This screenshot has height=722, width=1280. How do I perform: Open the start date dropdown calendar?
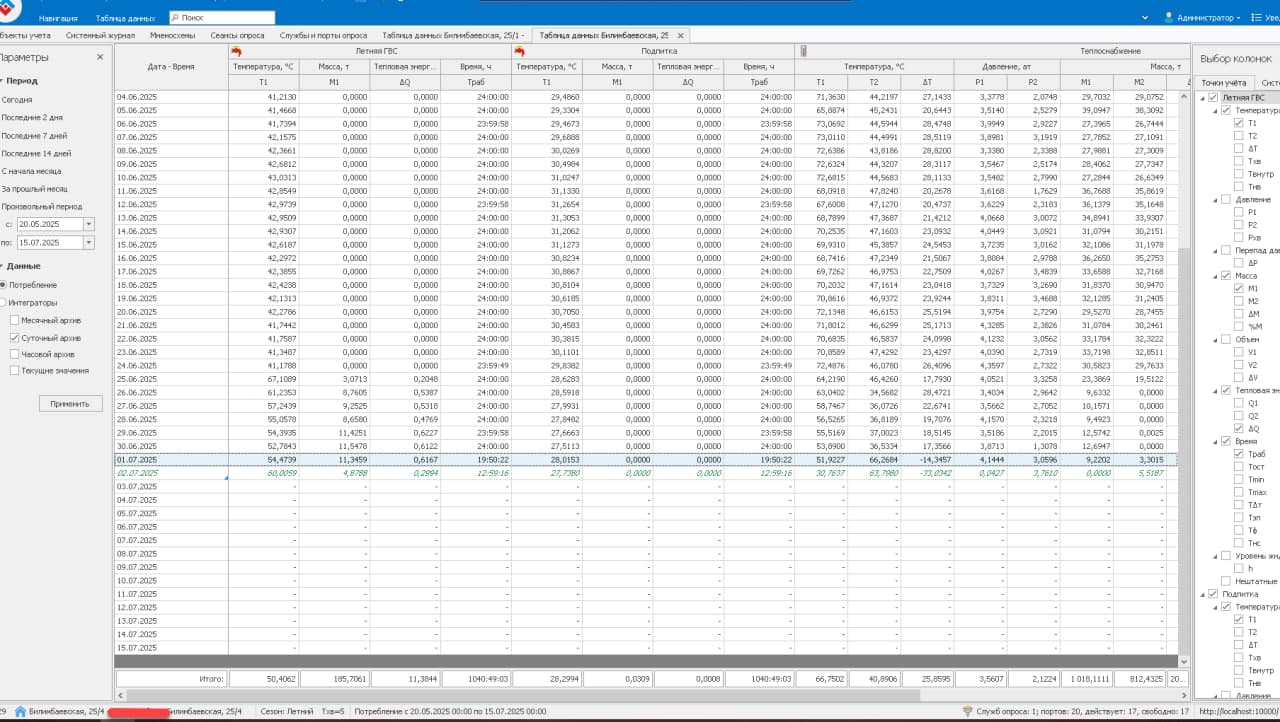[89, 225]
